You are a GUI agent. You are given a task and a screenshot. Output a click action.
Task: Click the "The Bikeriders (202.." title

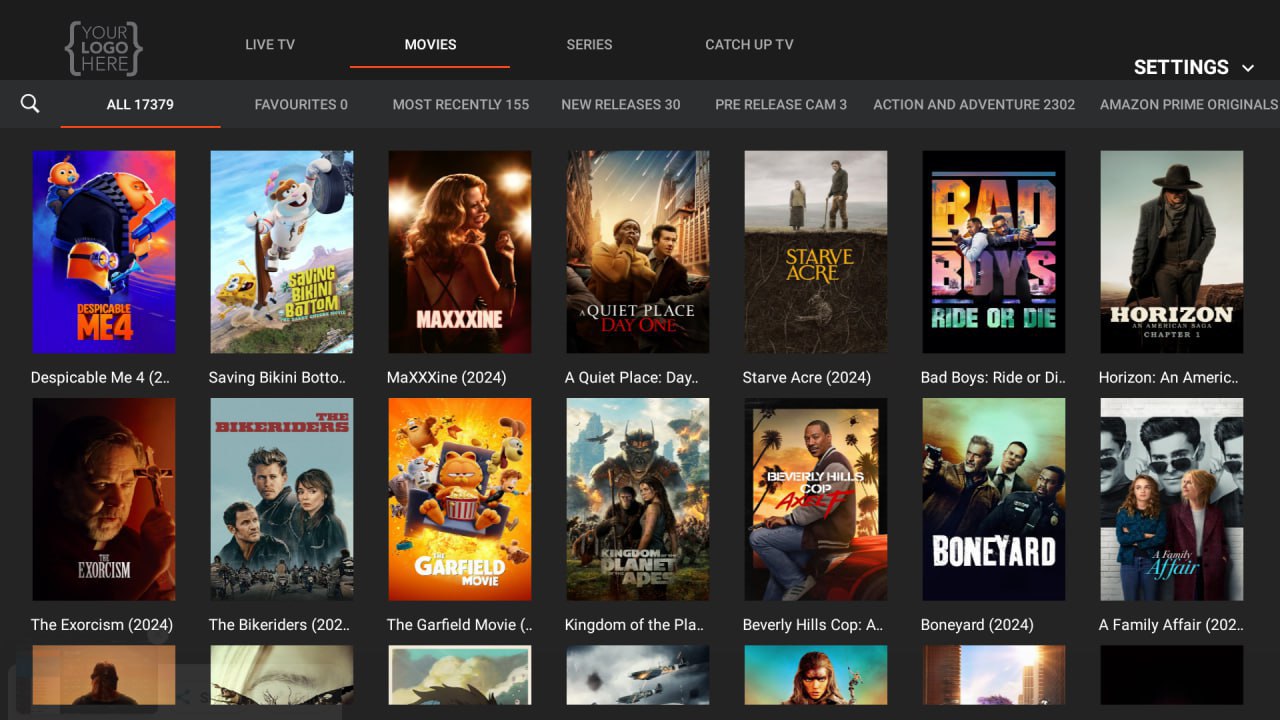tap(279, 625)
